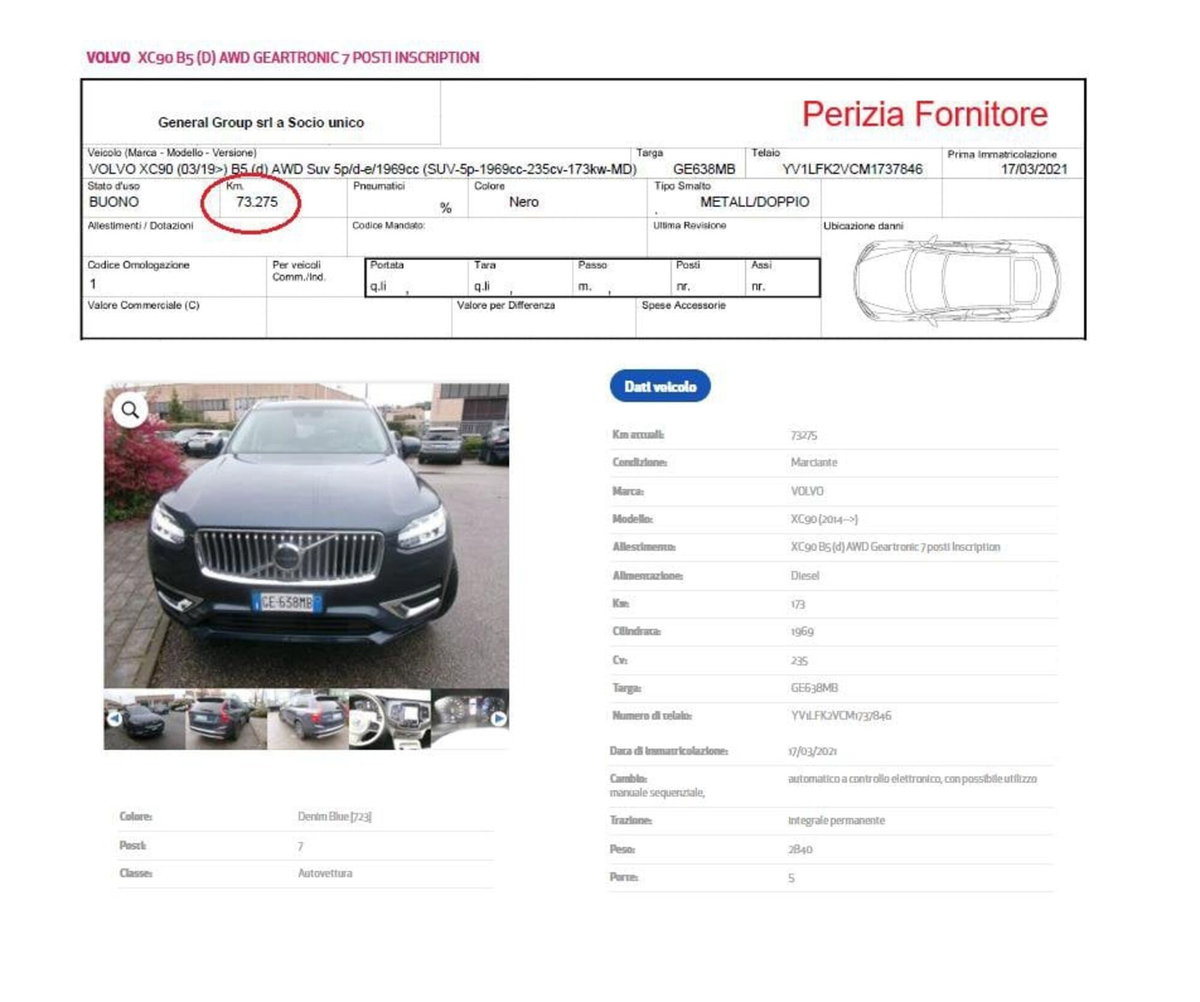The image size is (1200, 1002).
Task: Click the Modello value XC90 (2014-->)
Action: pos(824,520)
